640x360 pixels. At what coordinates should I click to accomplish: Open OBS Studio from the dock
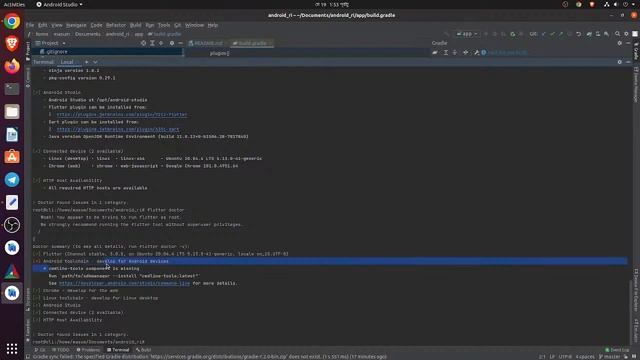tap(12, 225)
